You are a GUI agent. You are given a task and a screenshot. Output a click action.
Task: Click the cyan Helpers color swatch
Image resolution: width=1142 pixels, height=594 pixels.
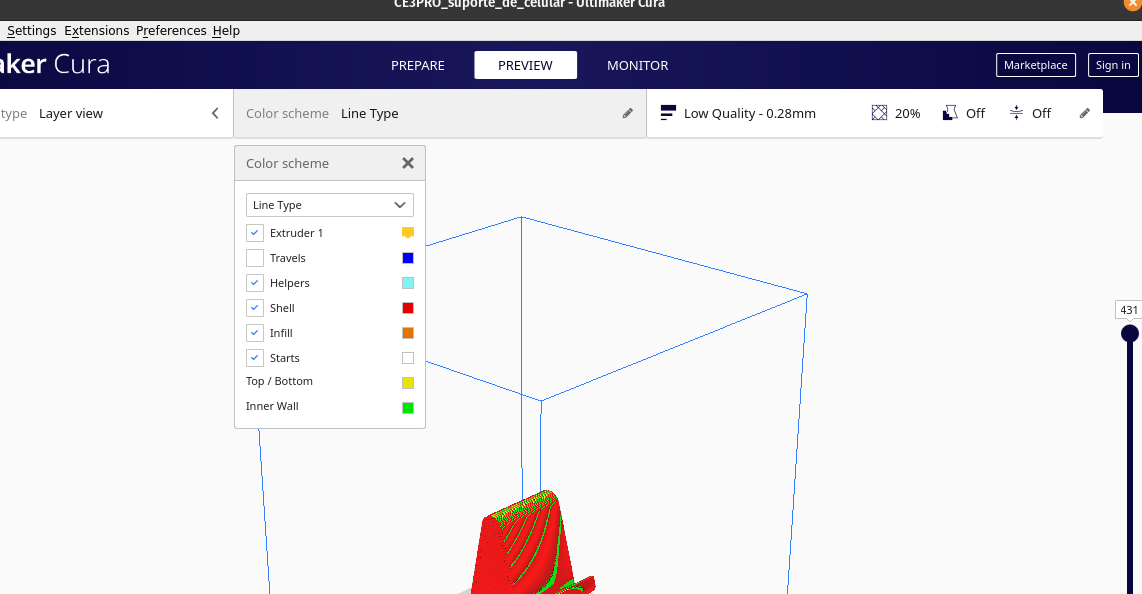point(408,283)
